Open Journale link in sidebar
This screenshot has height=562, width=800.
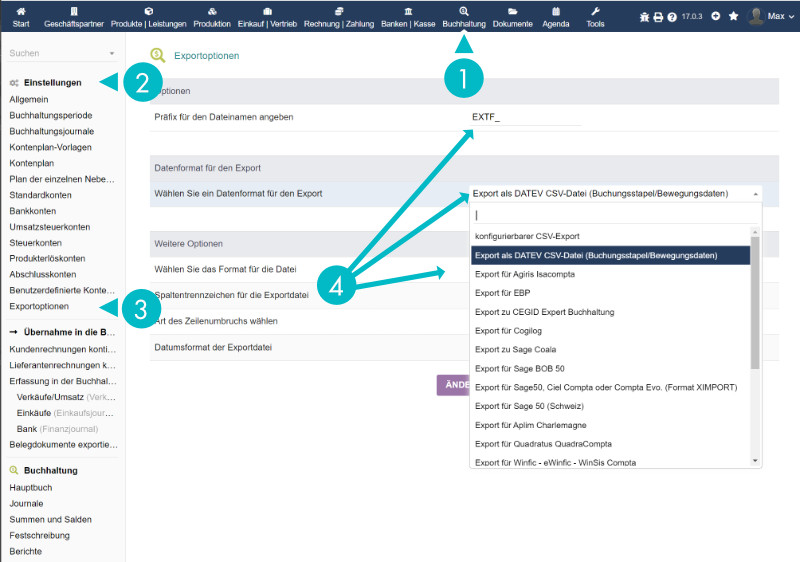click(x=26, y=503)
